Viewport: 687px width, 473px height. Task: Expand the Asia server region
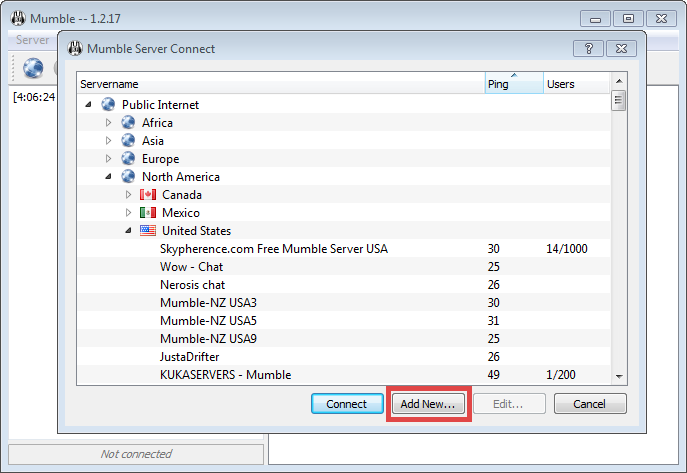[x=109, y=141]
